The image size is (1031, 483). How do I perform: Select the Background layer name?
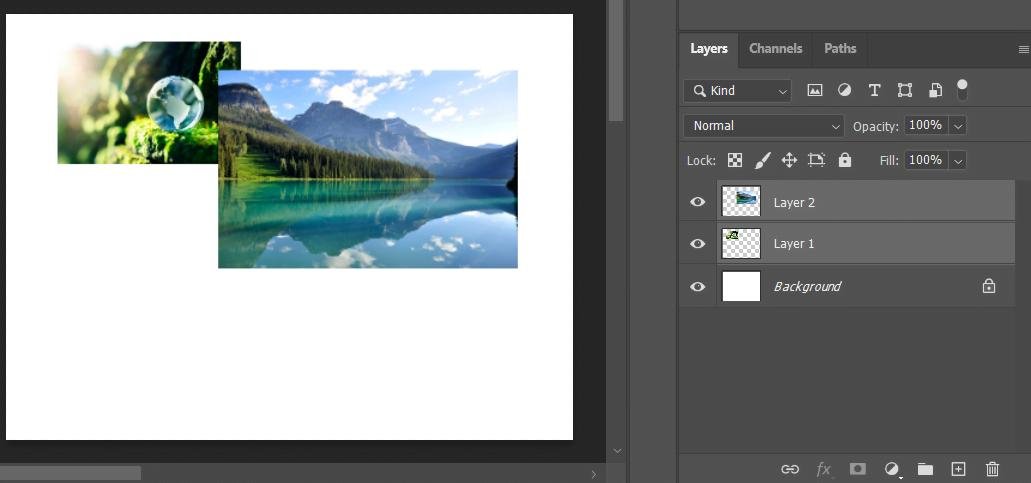tap(807, 287)
